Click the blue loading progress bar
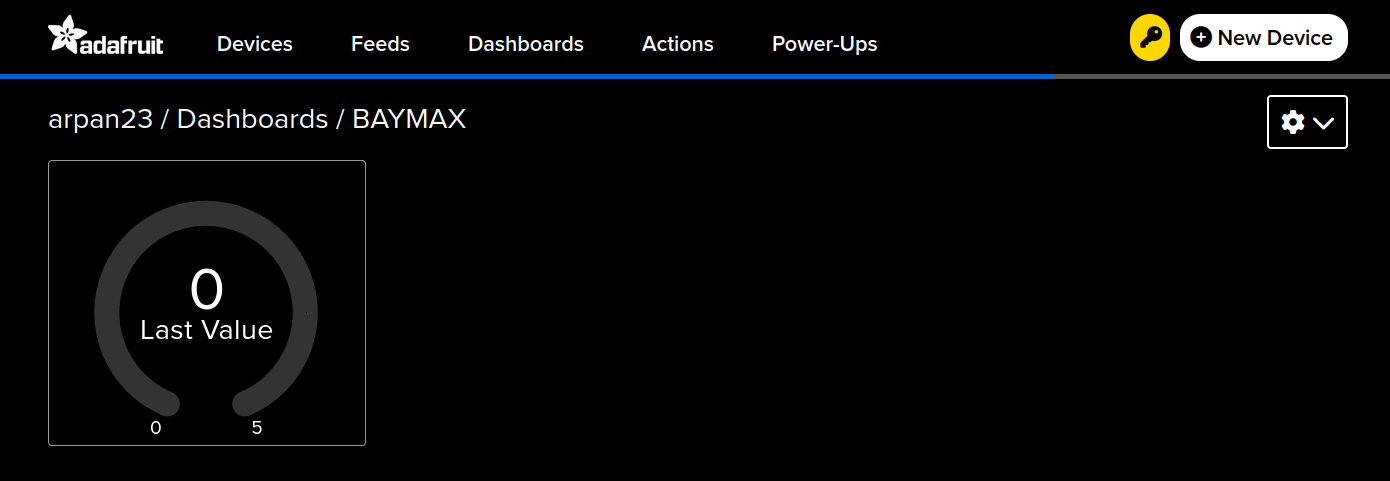The height and width of the screenshot is (481, 1390). point(526,76)
